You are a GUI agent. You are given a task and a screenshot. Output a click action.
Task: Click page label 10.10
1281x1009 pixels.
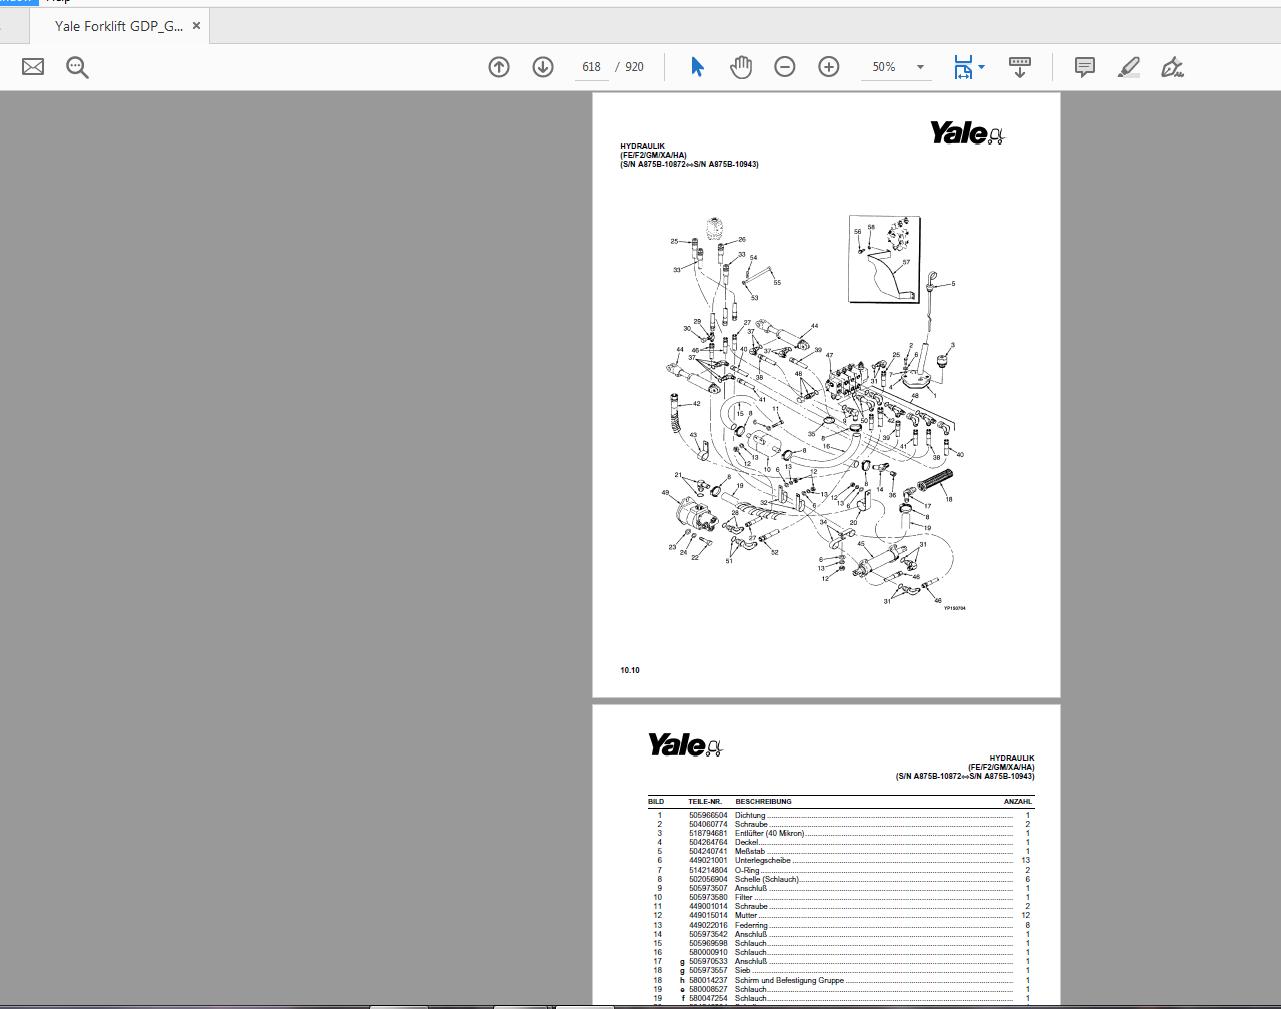tap(630, 670)
